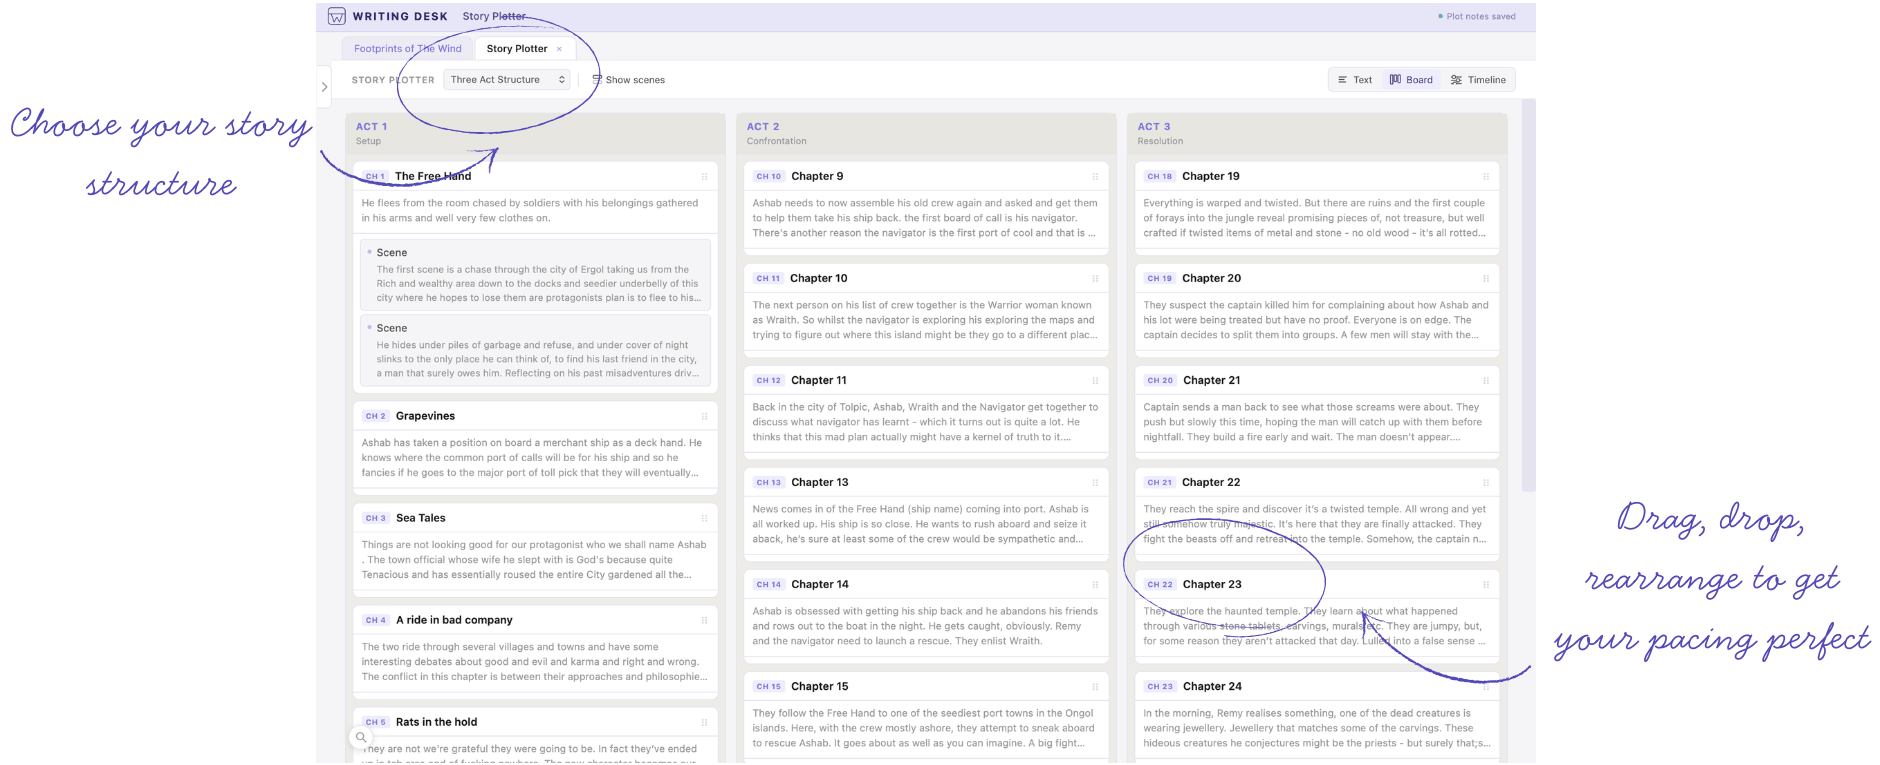
Task: Click the Act 3 Resolution column header
Action: tap(1317, 133)
